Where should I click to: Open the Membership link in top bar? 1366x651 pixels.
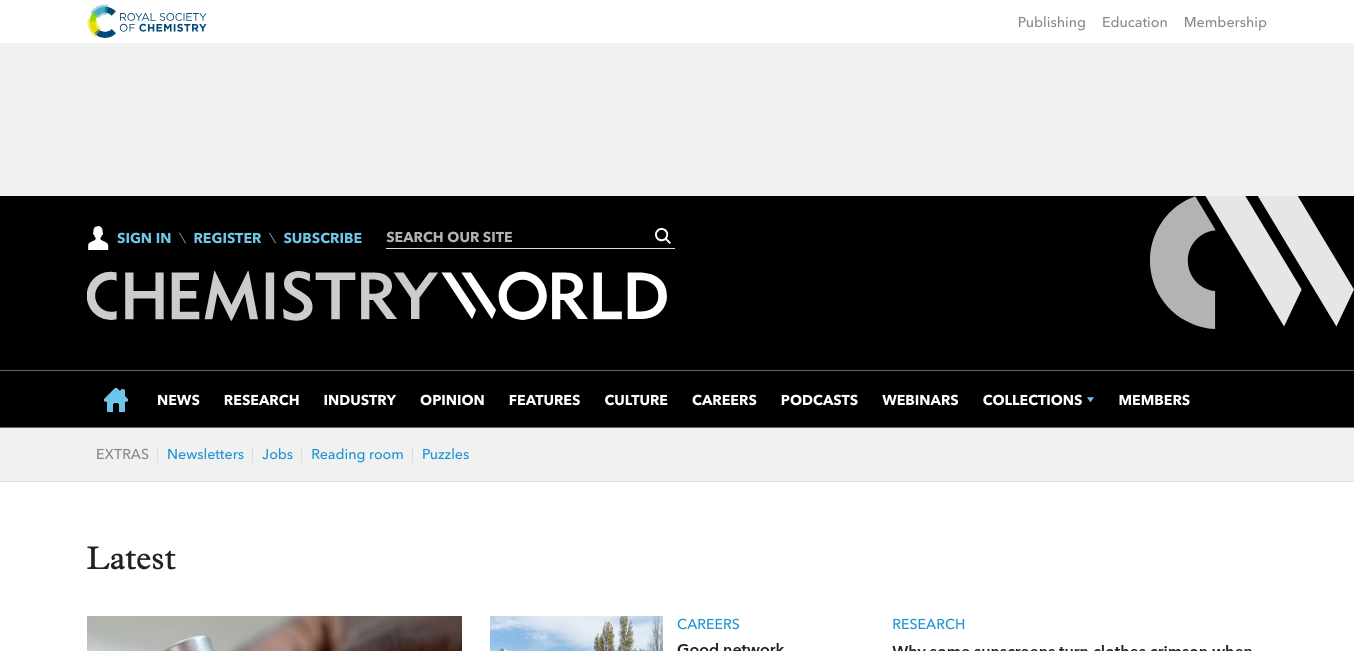[1225, 22]
